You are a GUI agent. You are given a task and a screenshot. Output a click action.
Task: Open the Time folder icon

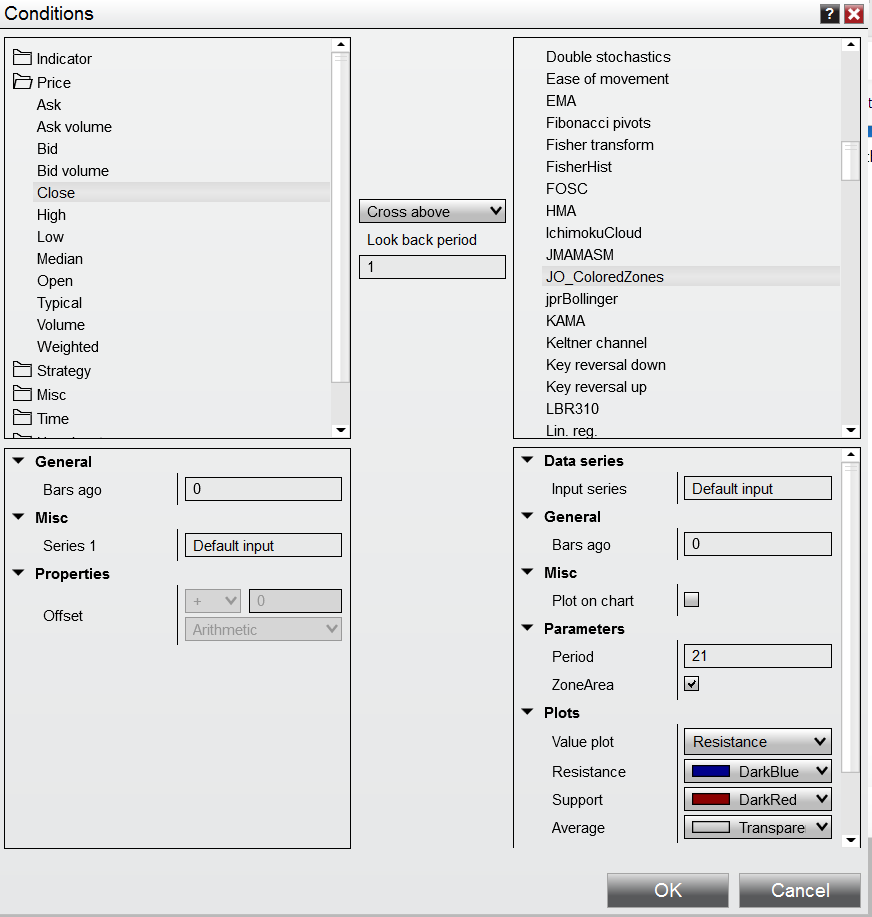22,418
